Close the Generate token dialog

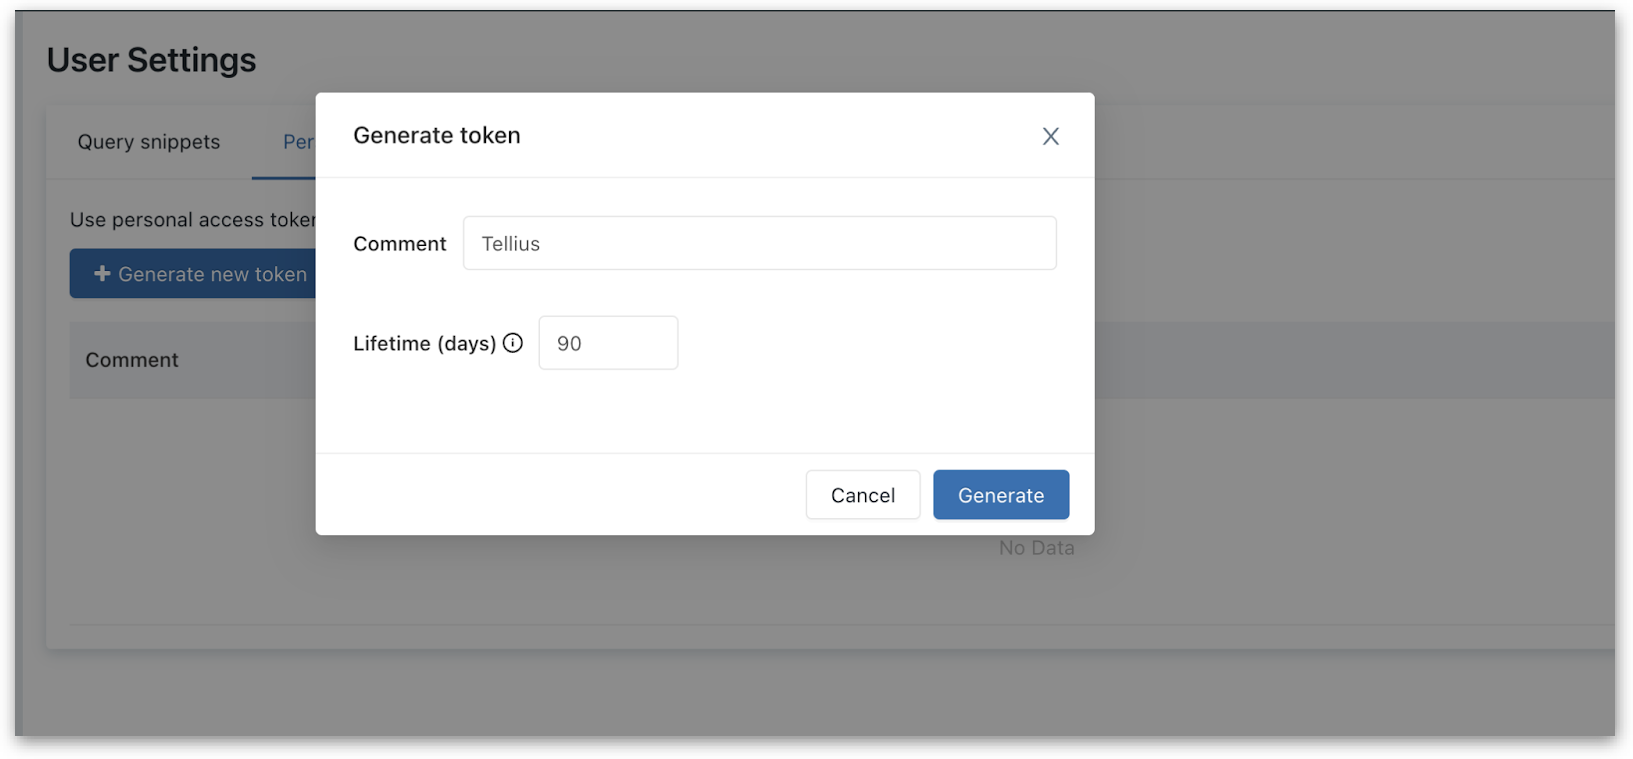(x=1050, y=136)
